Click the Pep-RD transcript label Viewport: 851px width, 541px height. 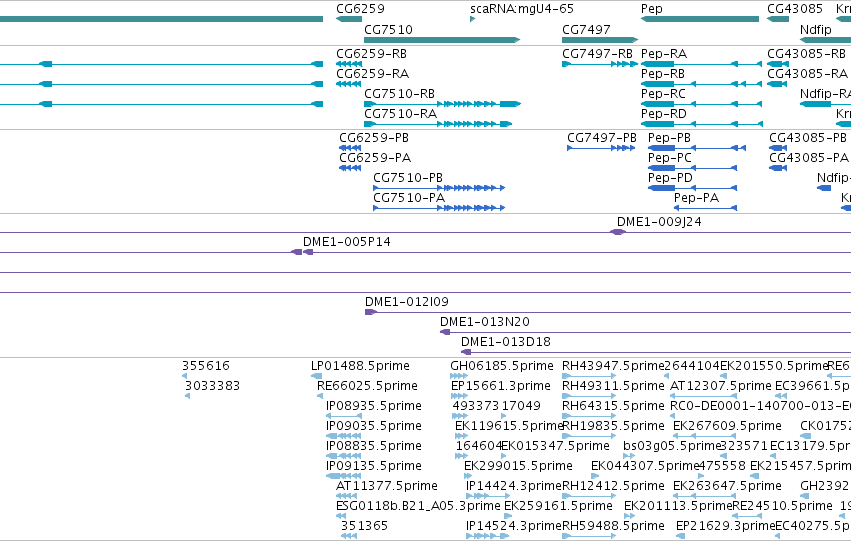(x=664, y=114)
